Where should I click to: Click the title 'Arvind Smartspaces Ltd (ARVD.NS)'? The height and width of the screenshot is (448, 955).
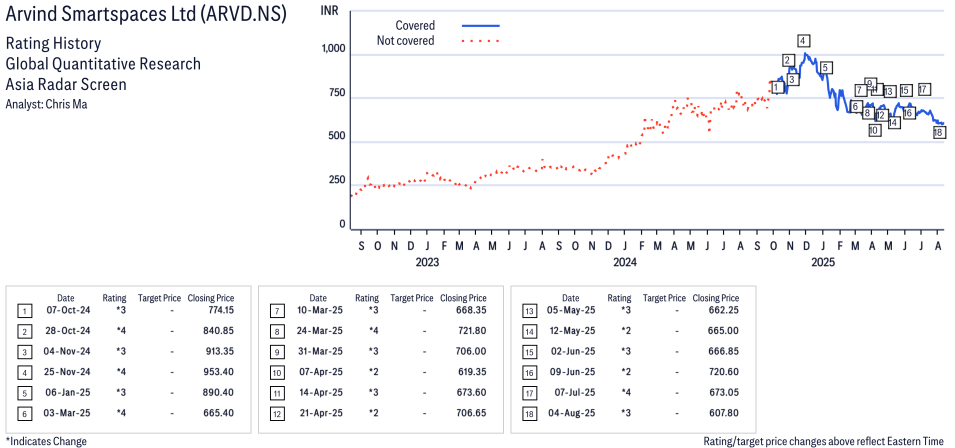click(x=146, y=14)
